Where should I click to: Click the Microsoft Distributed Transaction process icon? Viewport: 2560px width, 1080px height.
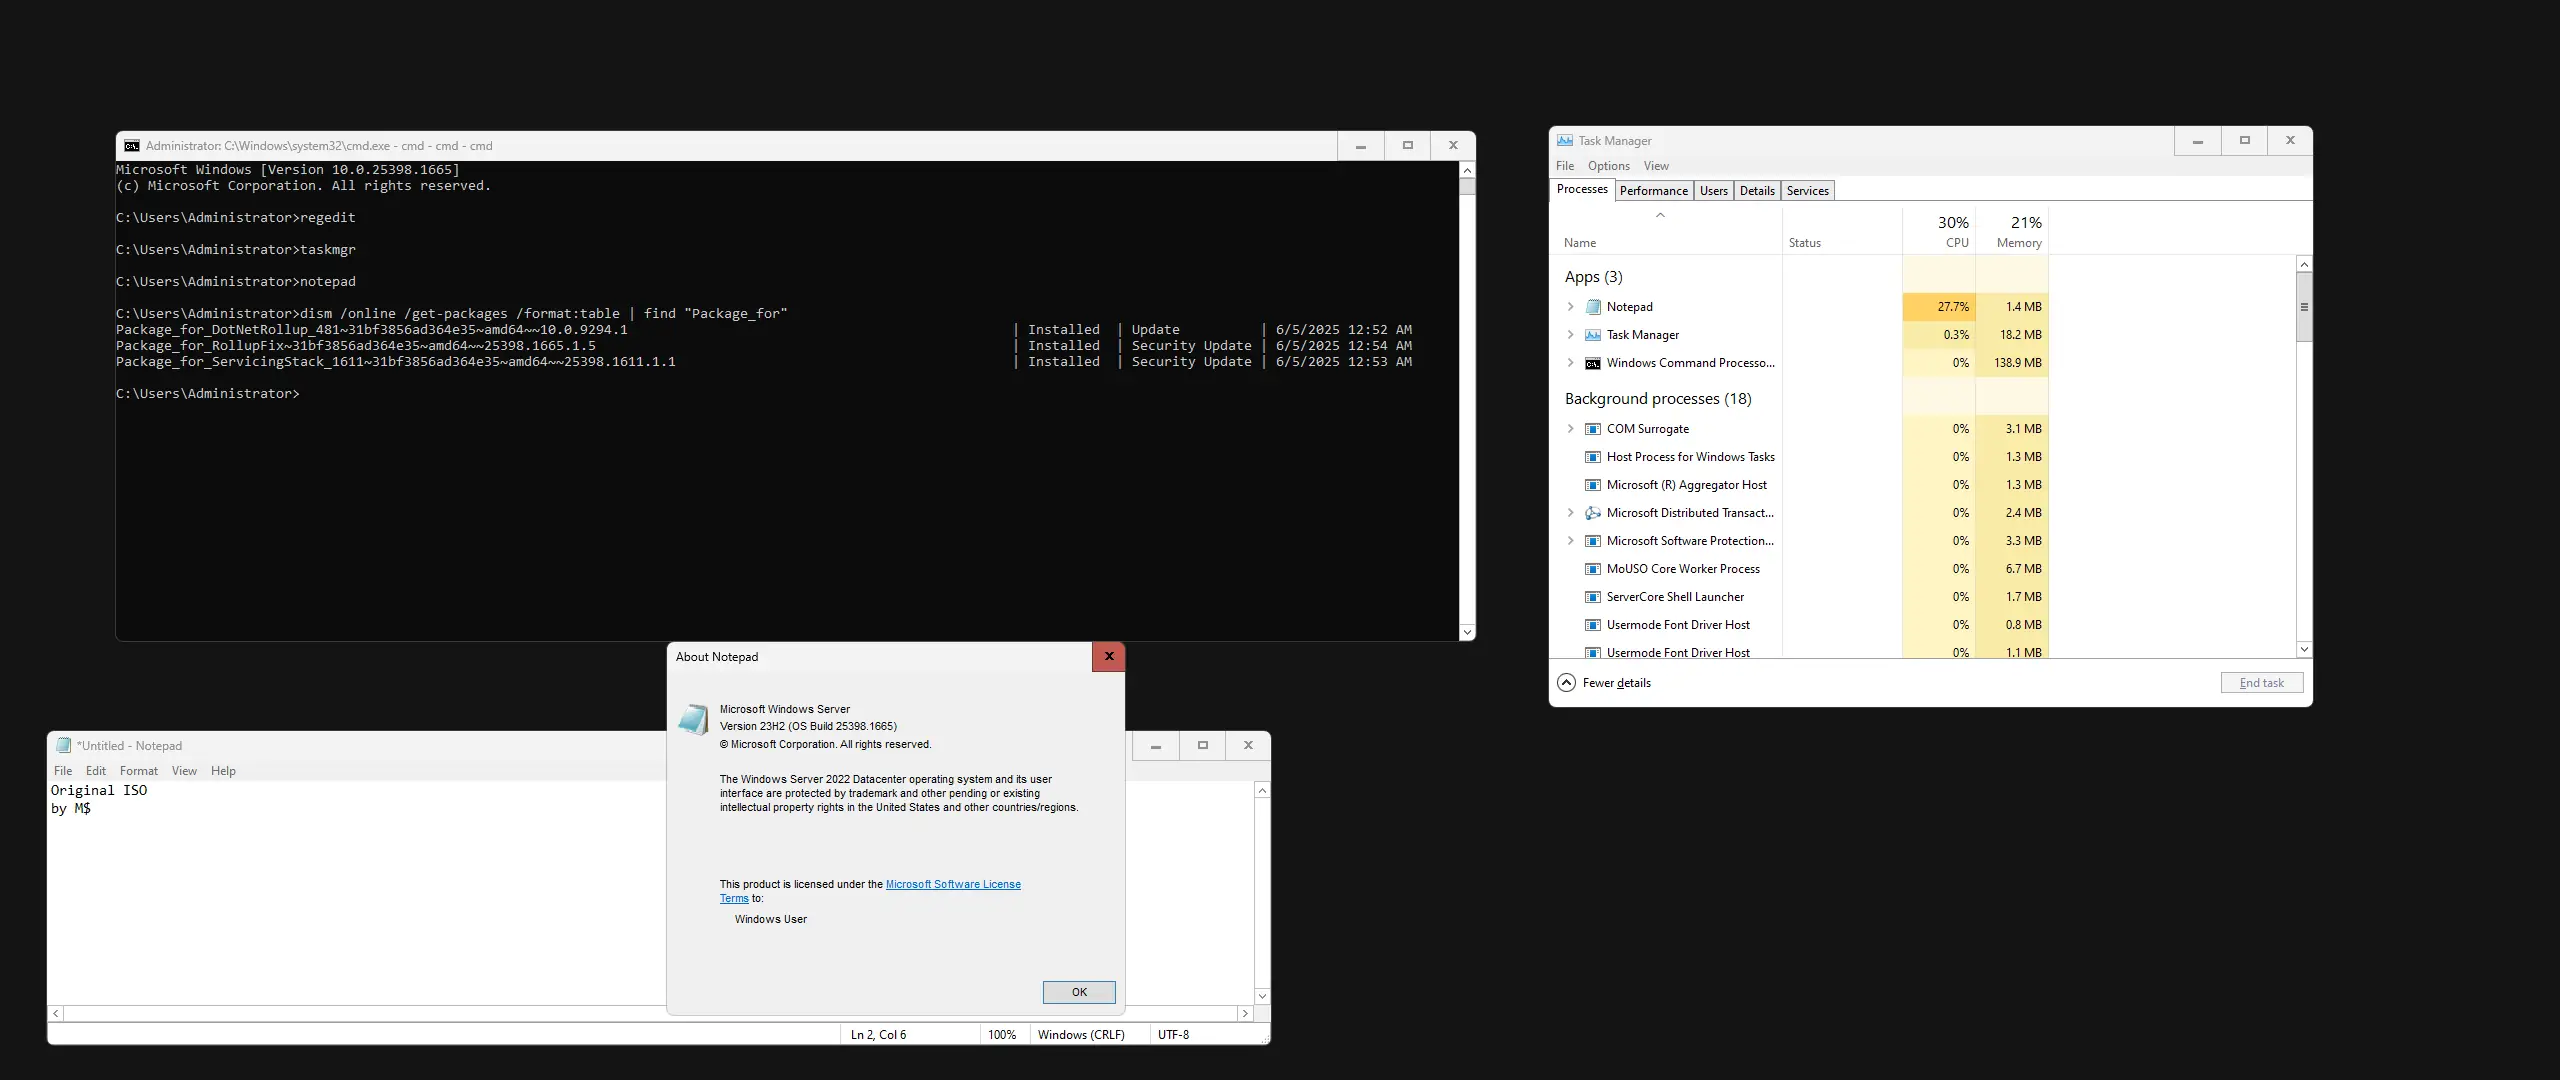pos(1593,513)
